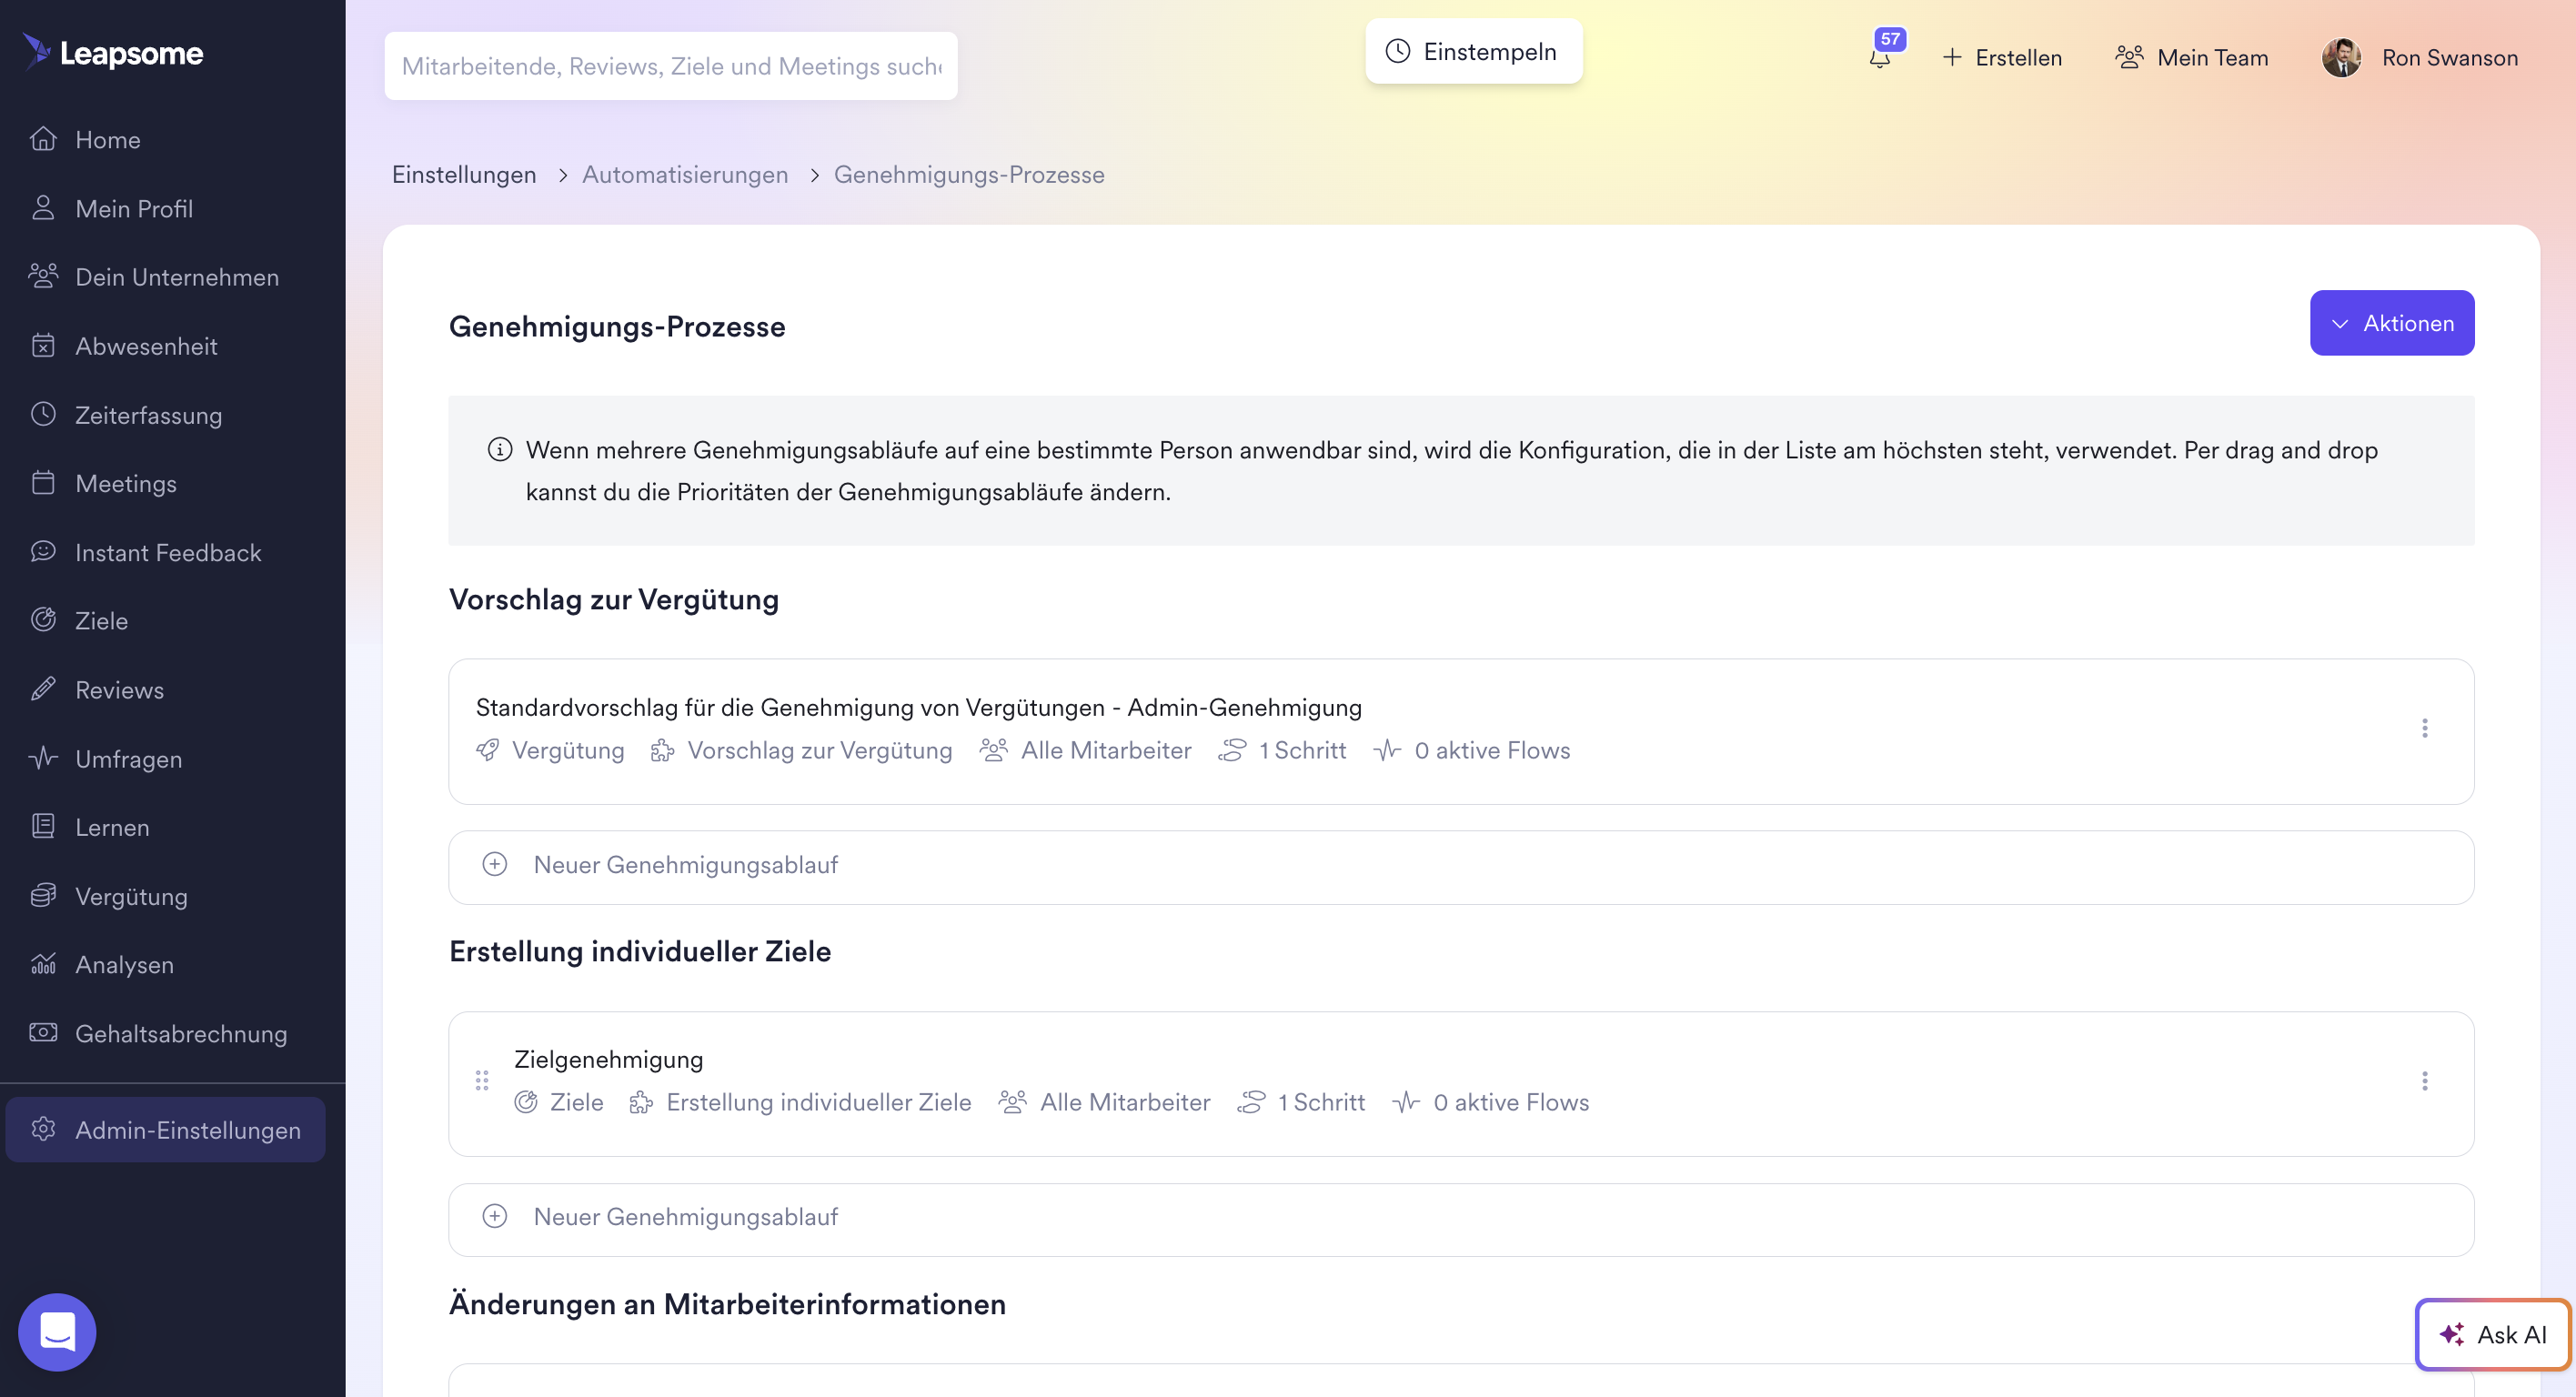Image resolution: width=2576 pixels, height=1397 pixels.
Task: Click the clock icon on the Einstempeln button
Action: pyautogui.click(x=1397, y=51)
